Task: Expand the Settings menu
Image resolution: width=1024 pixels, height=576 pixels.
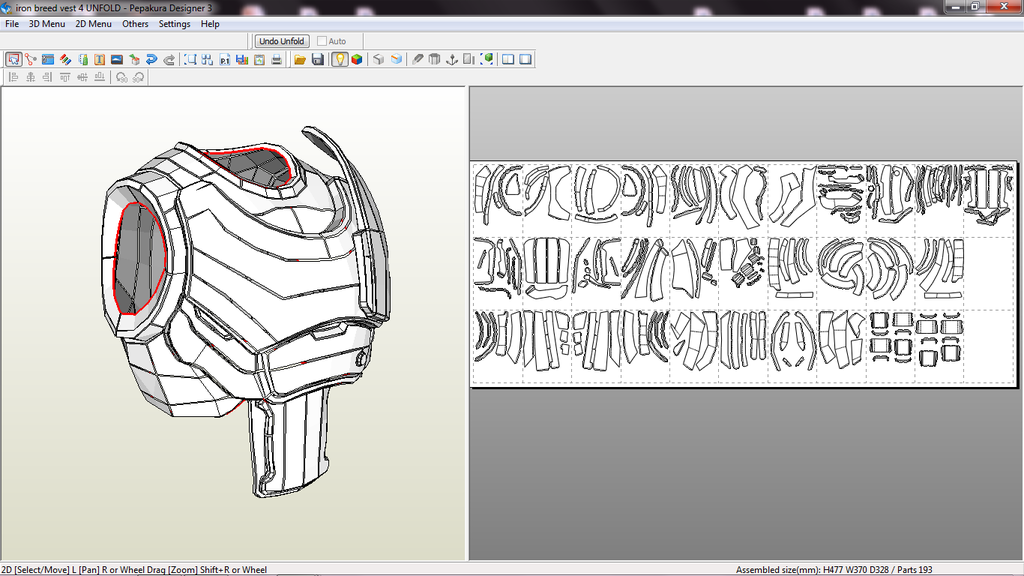Action: point(174,24)
